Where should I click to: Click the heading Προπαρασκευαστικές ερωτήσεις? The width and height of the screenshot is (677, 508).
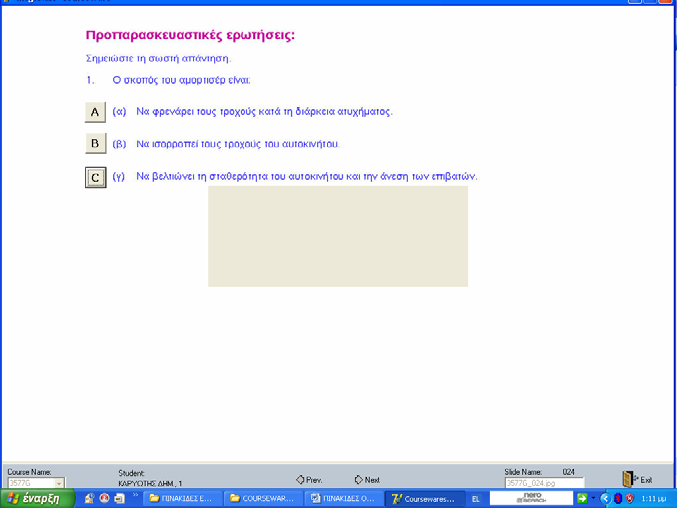point(190,35)
